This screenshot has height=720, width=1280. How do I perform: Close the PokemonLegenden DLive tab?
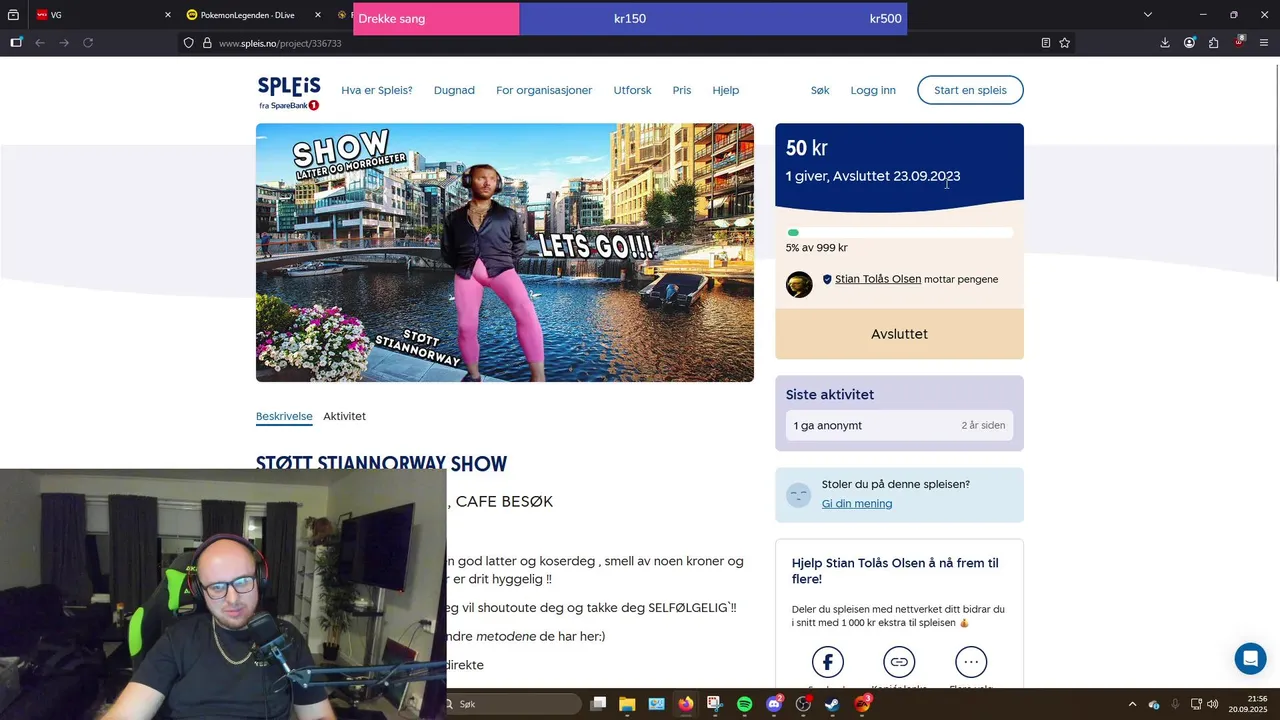317,15
